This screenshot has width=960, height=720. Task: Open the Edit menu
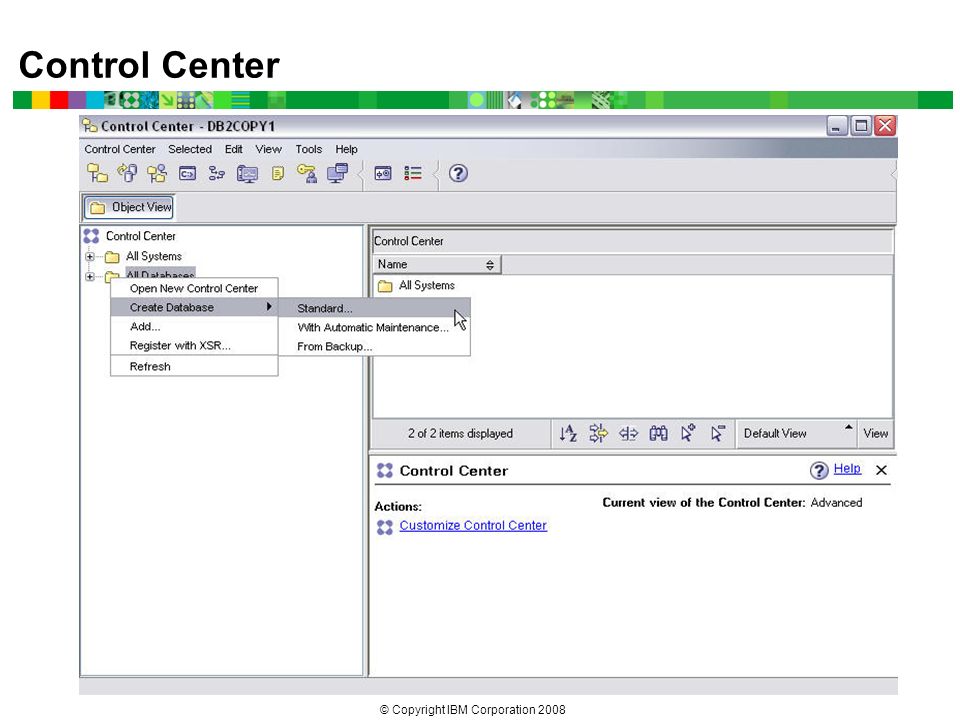233,149
